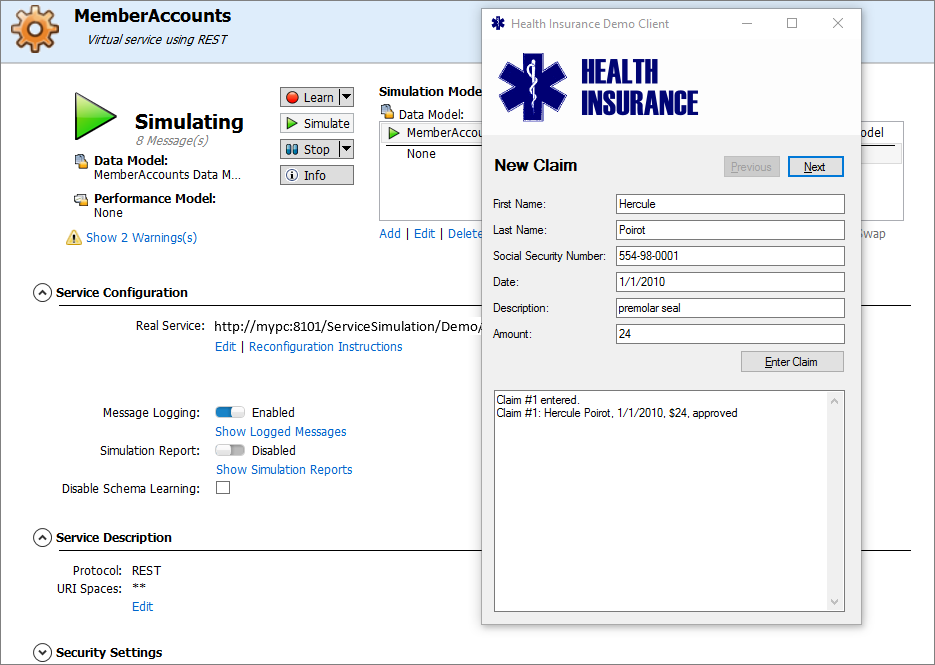
Task: Click the Info button
Action: (317, 175)
